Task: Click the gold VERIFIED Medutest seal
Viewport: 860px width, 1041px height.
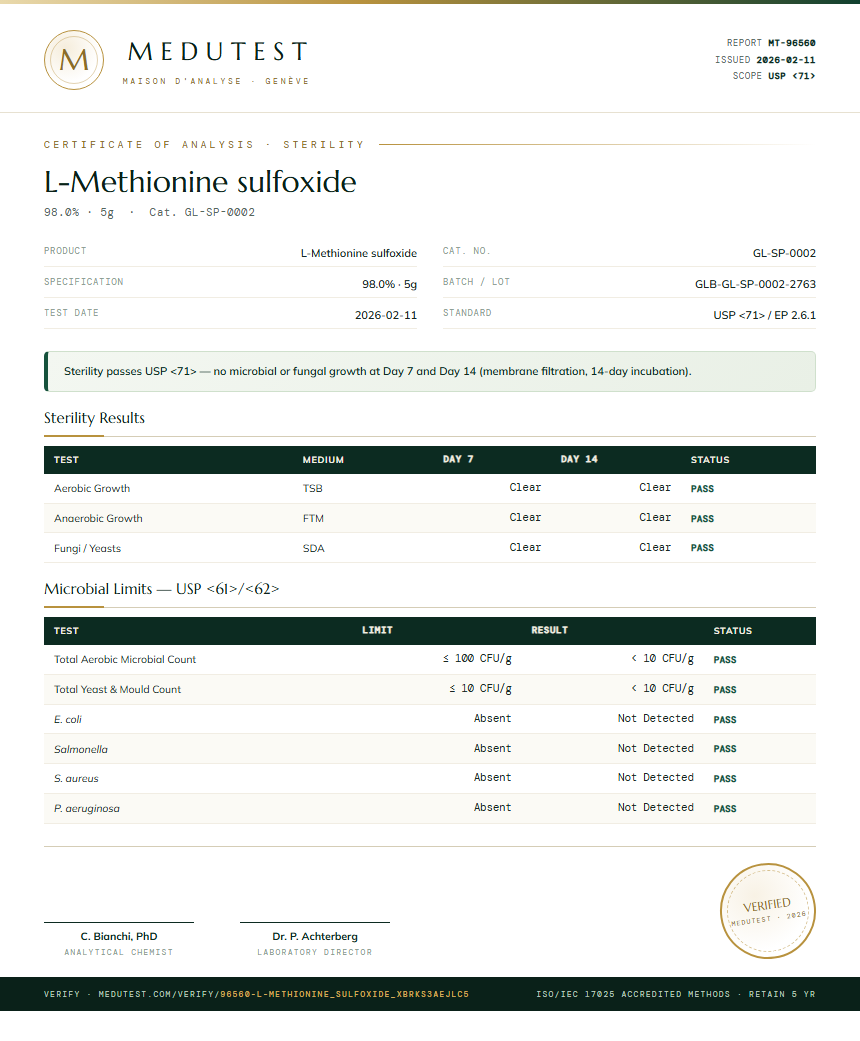Action: tap(768, 910)
